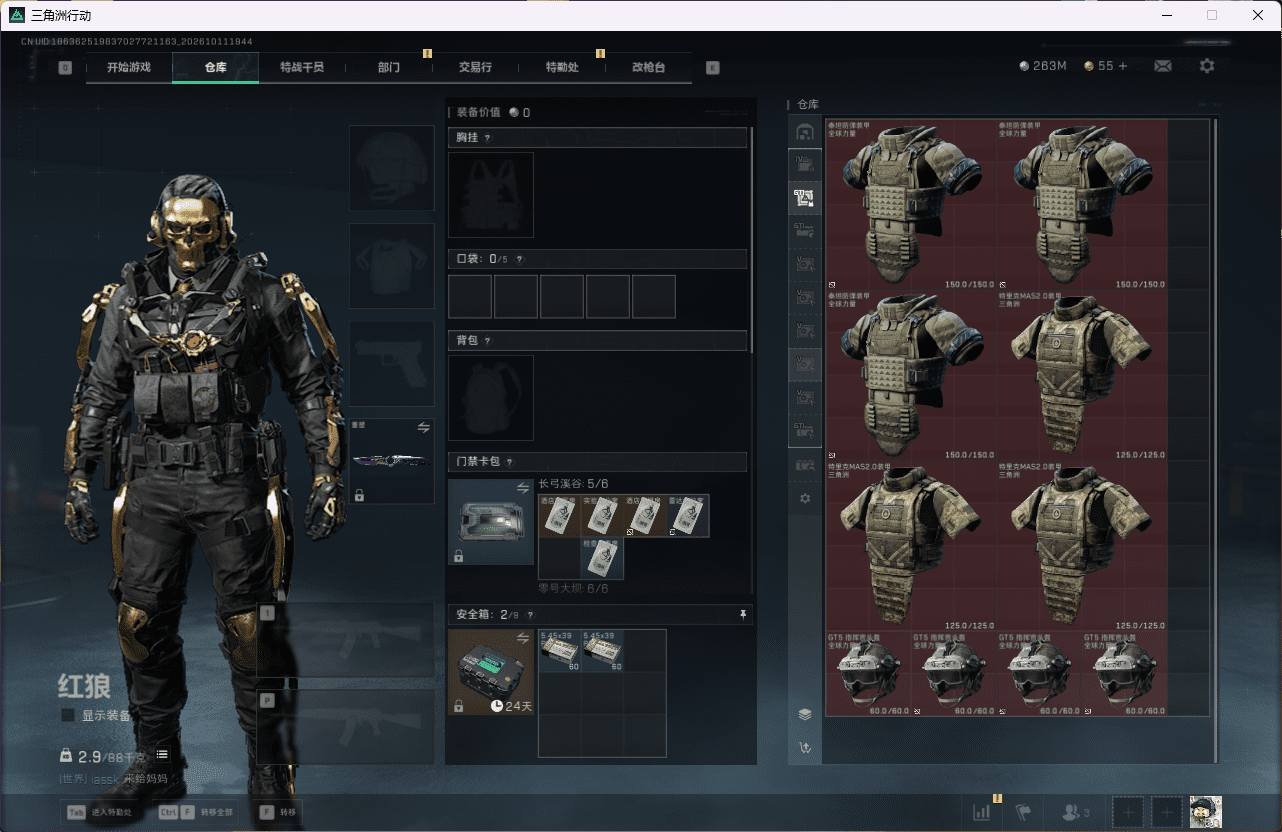Click the player avatar in bottom right

(x=1205, y=812)
